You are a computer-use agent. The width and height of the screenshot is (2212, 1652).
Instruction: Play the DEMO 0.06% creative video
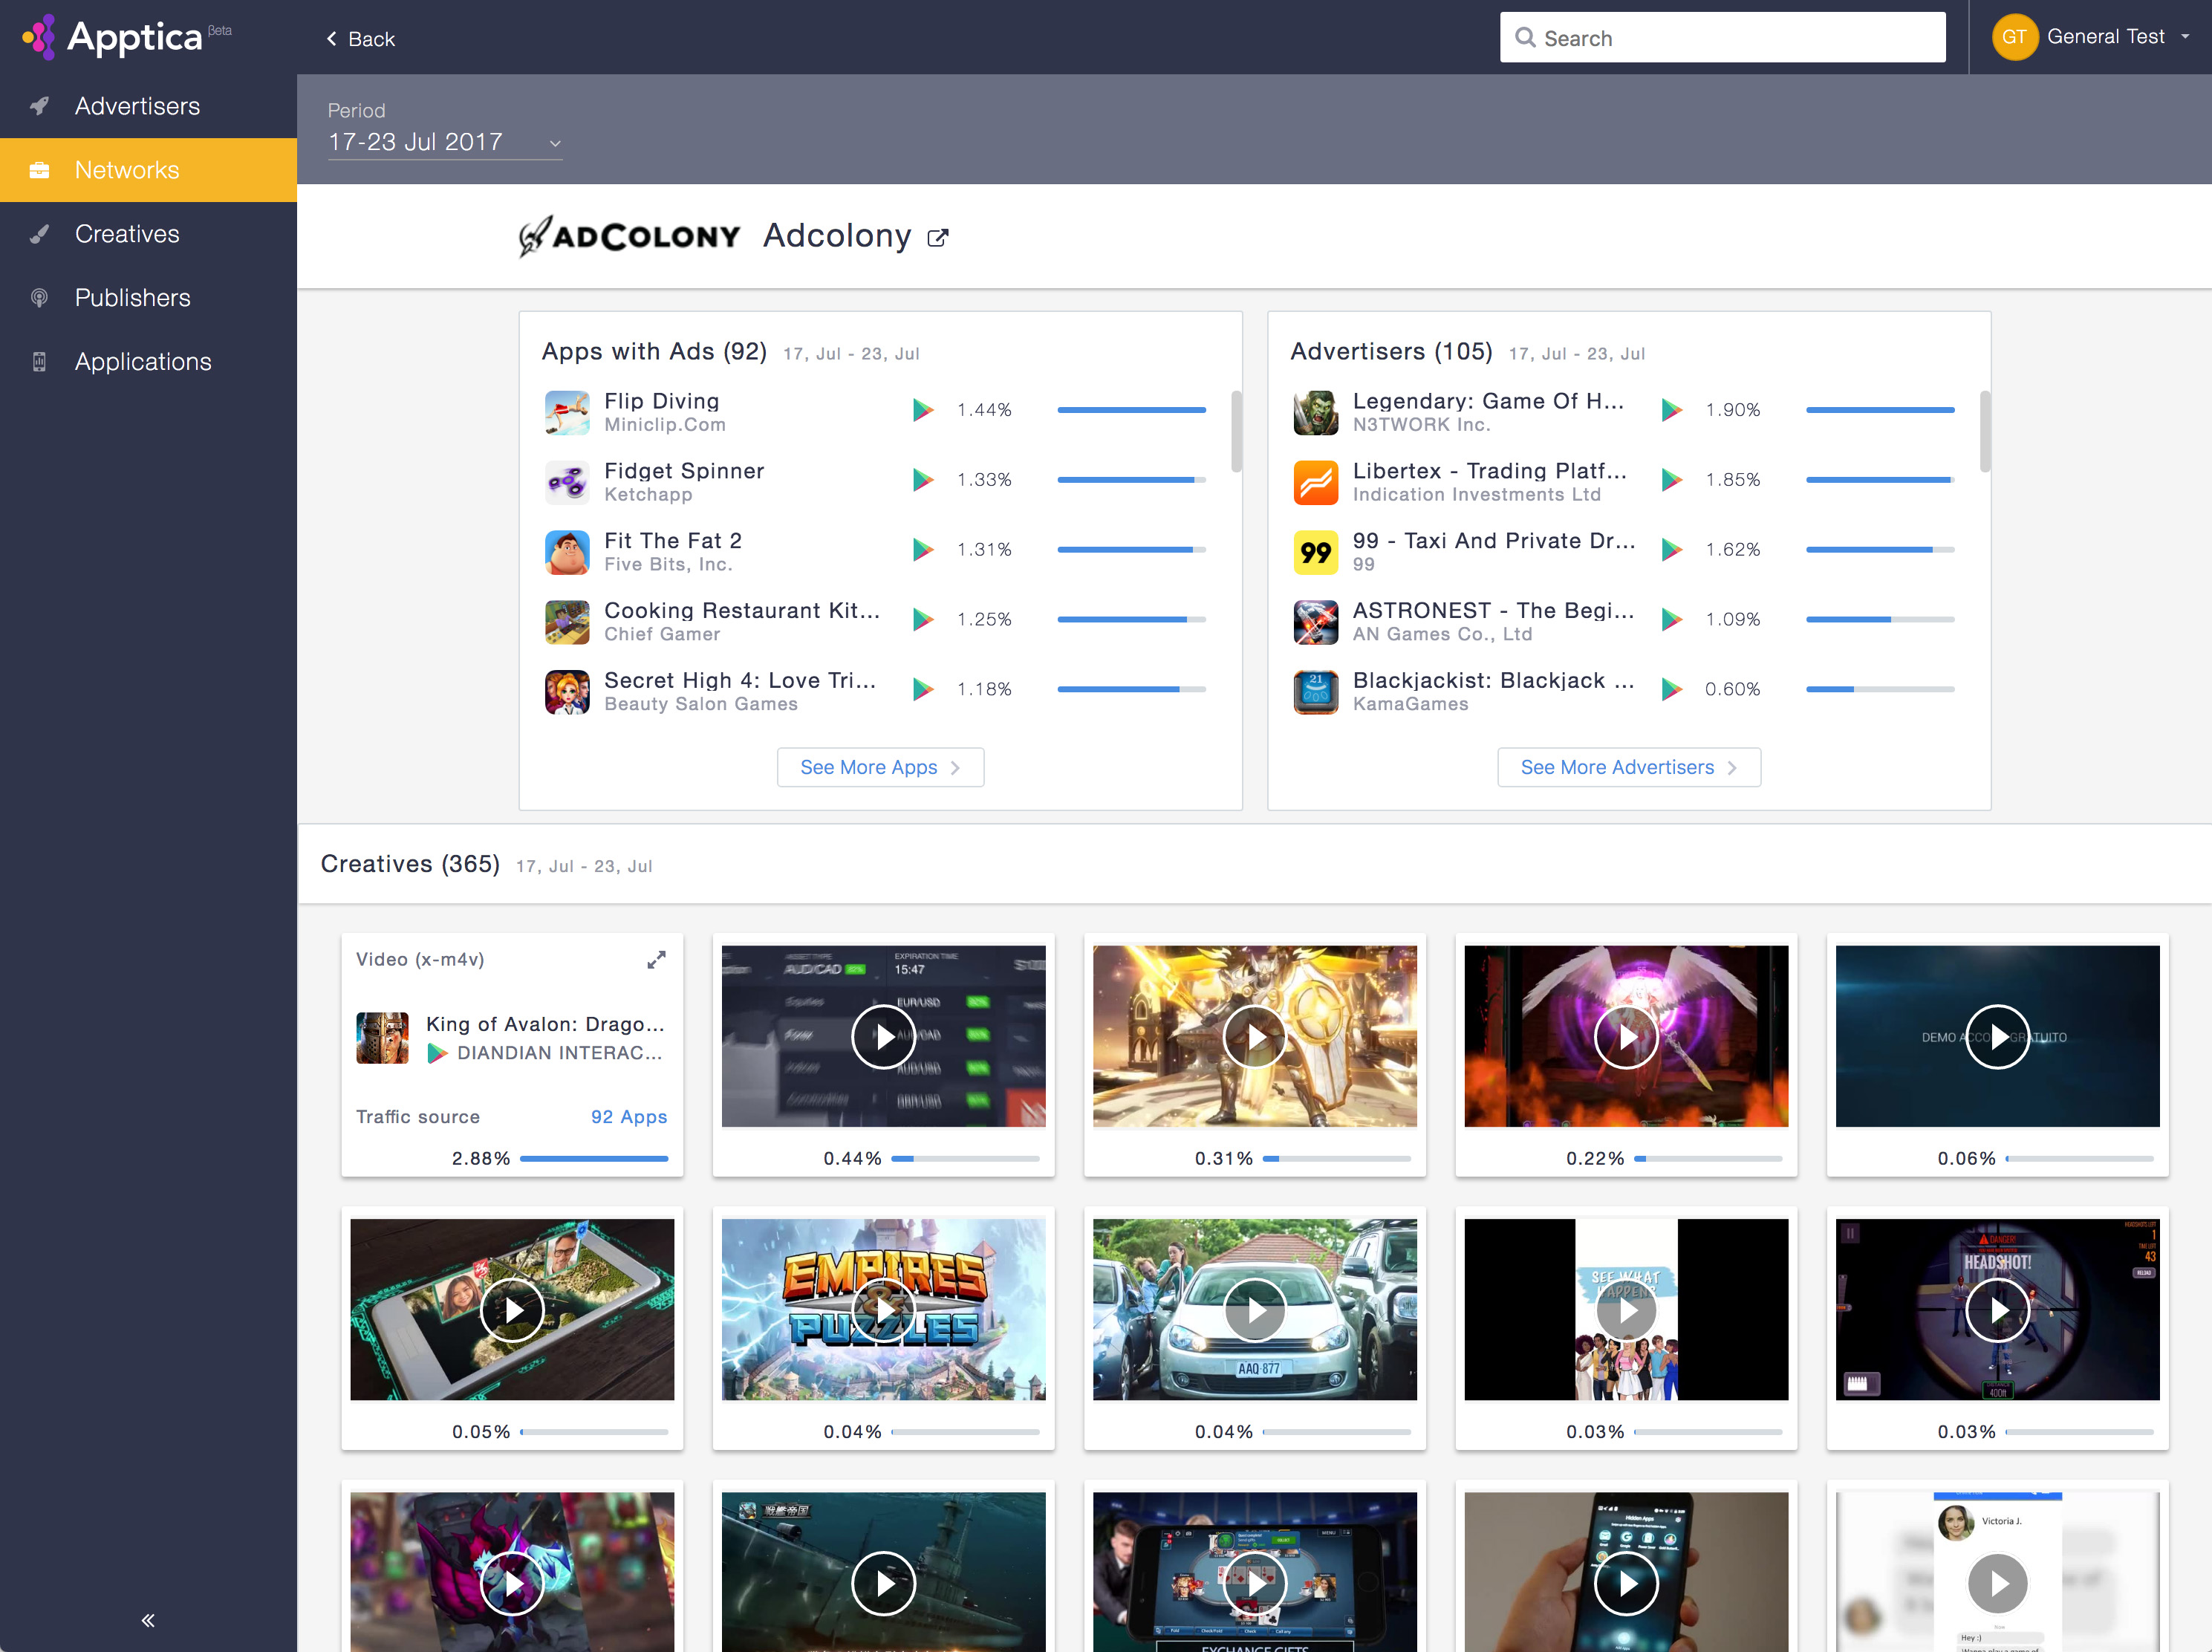point(1997,1037)
